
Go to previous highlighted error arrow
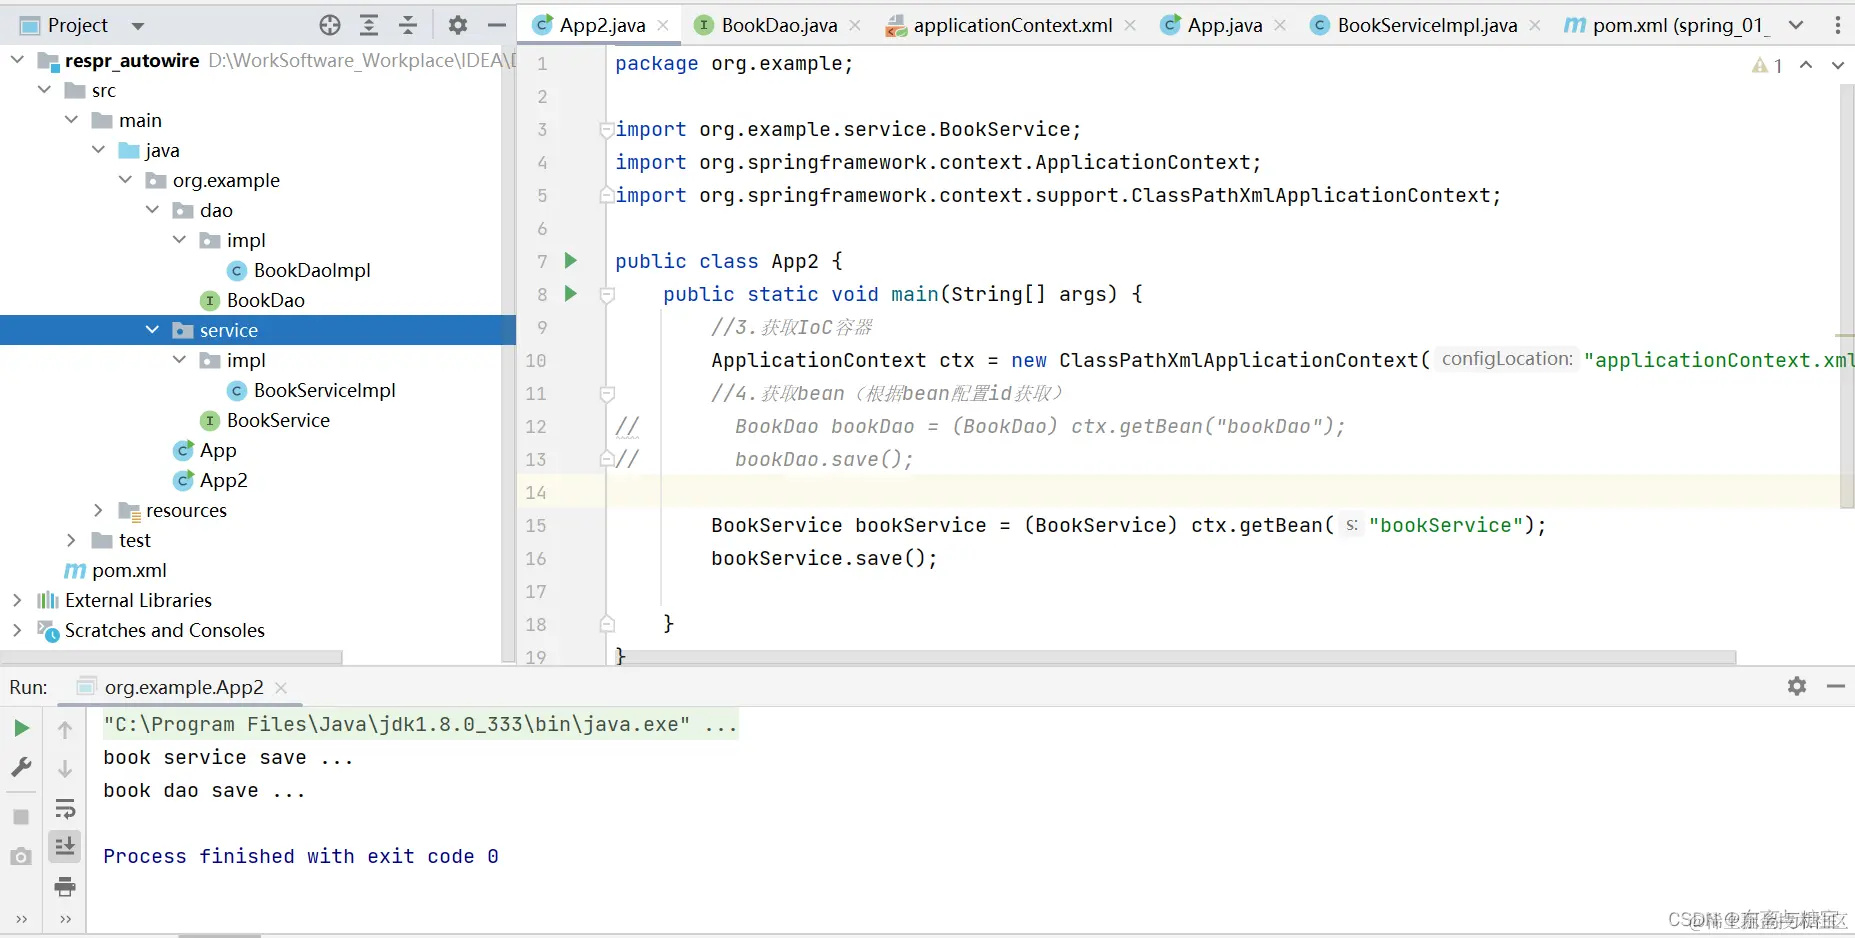coord(1806,65)
